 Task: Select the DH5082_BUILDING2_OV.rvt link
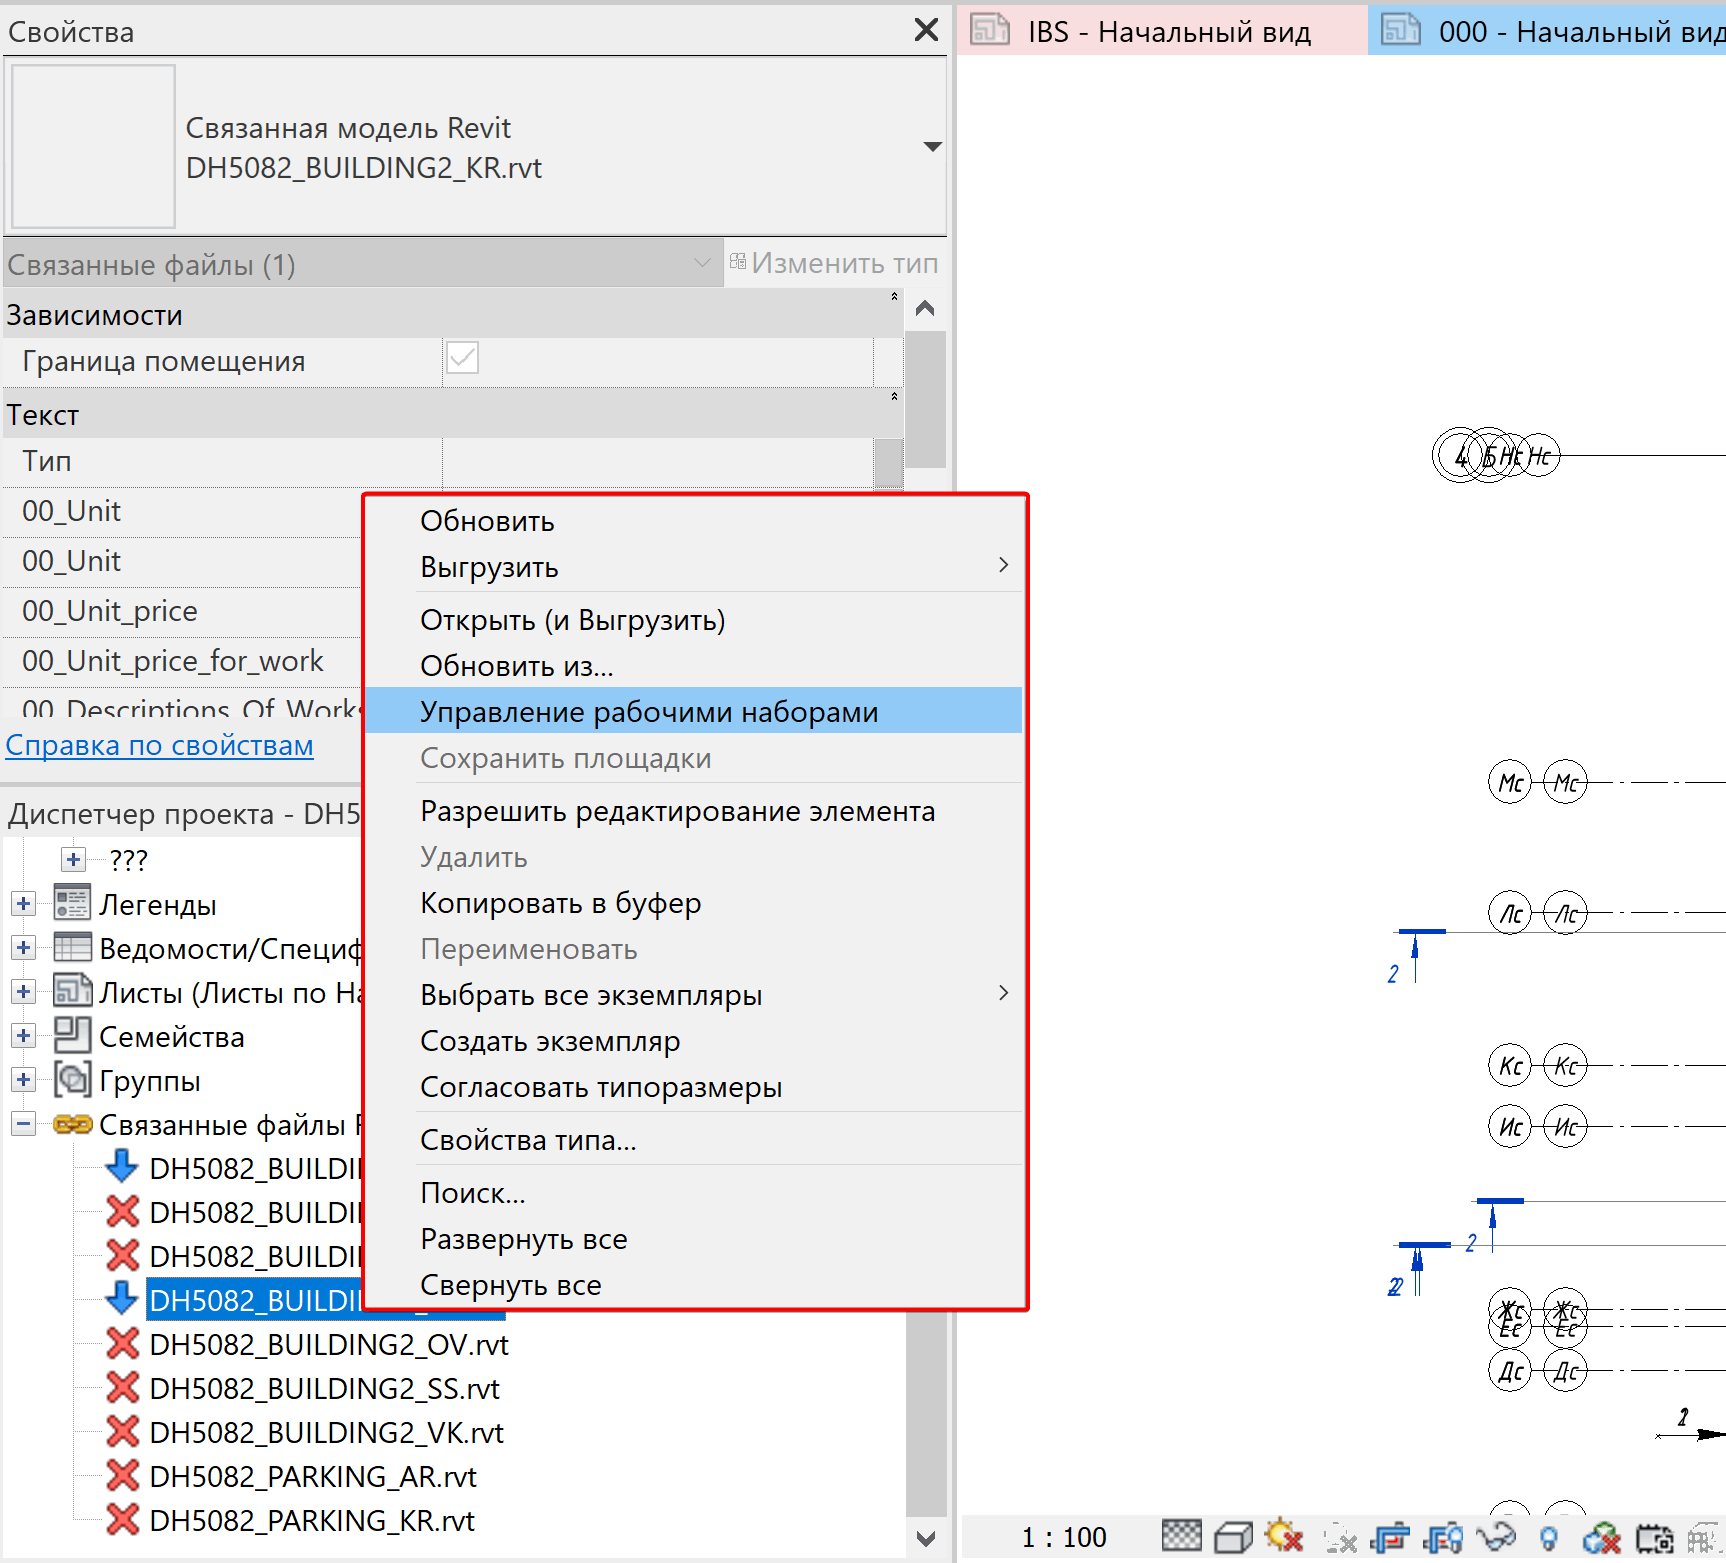[x=328, y=1344]
